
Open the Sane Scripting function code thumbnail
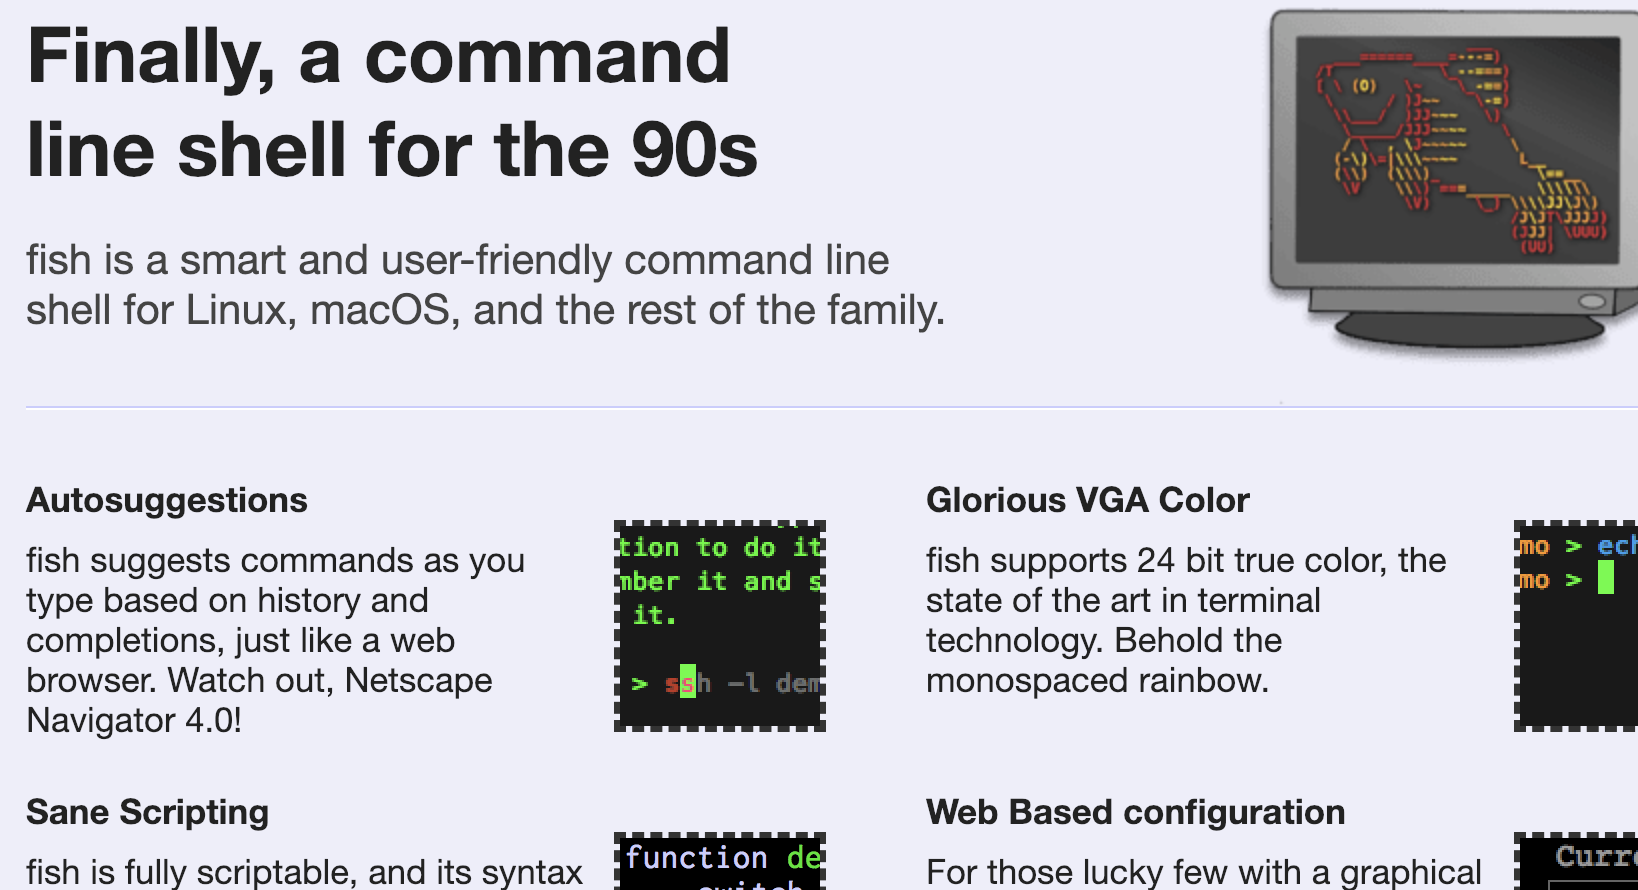coord(719,862)
